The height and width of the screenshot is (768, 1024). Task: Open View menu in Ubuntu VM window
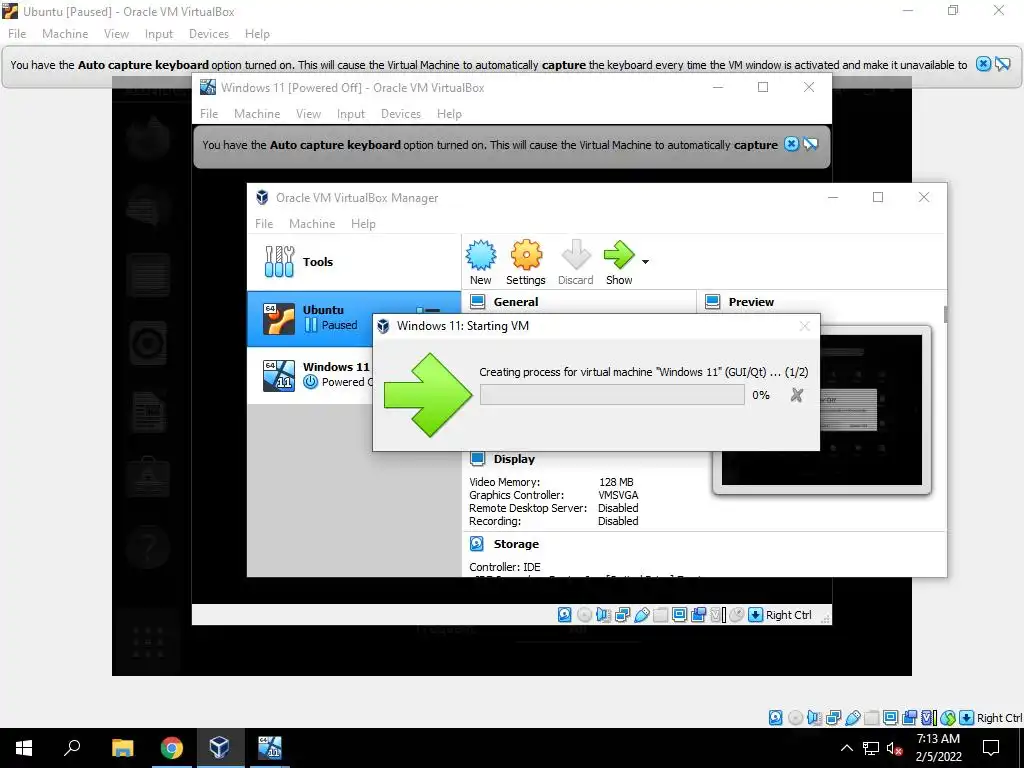coord(116,34)
